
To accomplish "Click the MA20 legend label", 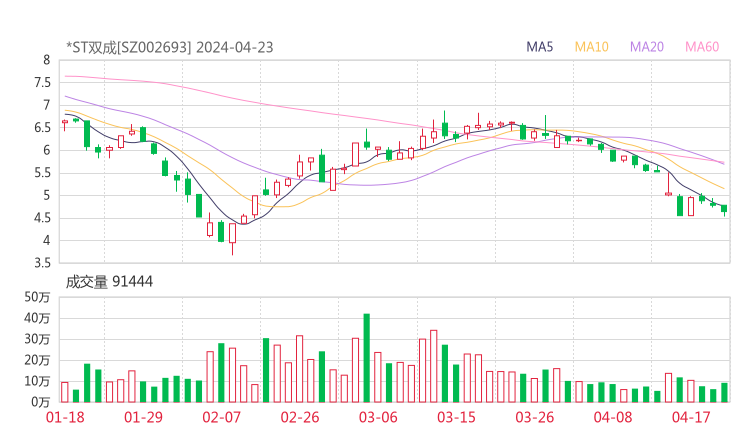I will (647, 47).
